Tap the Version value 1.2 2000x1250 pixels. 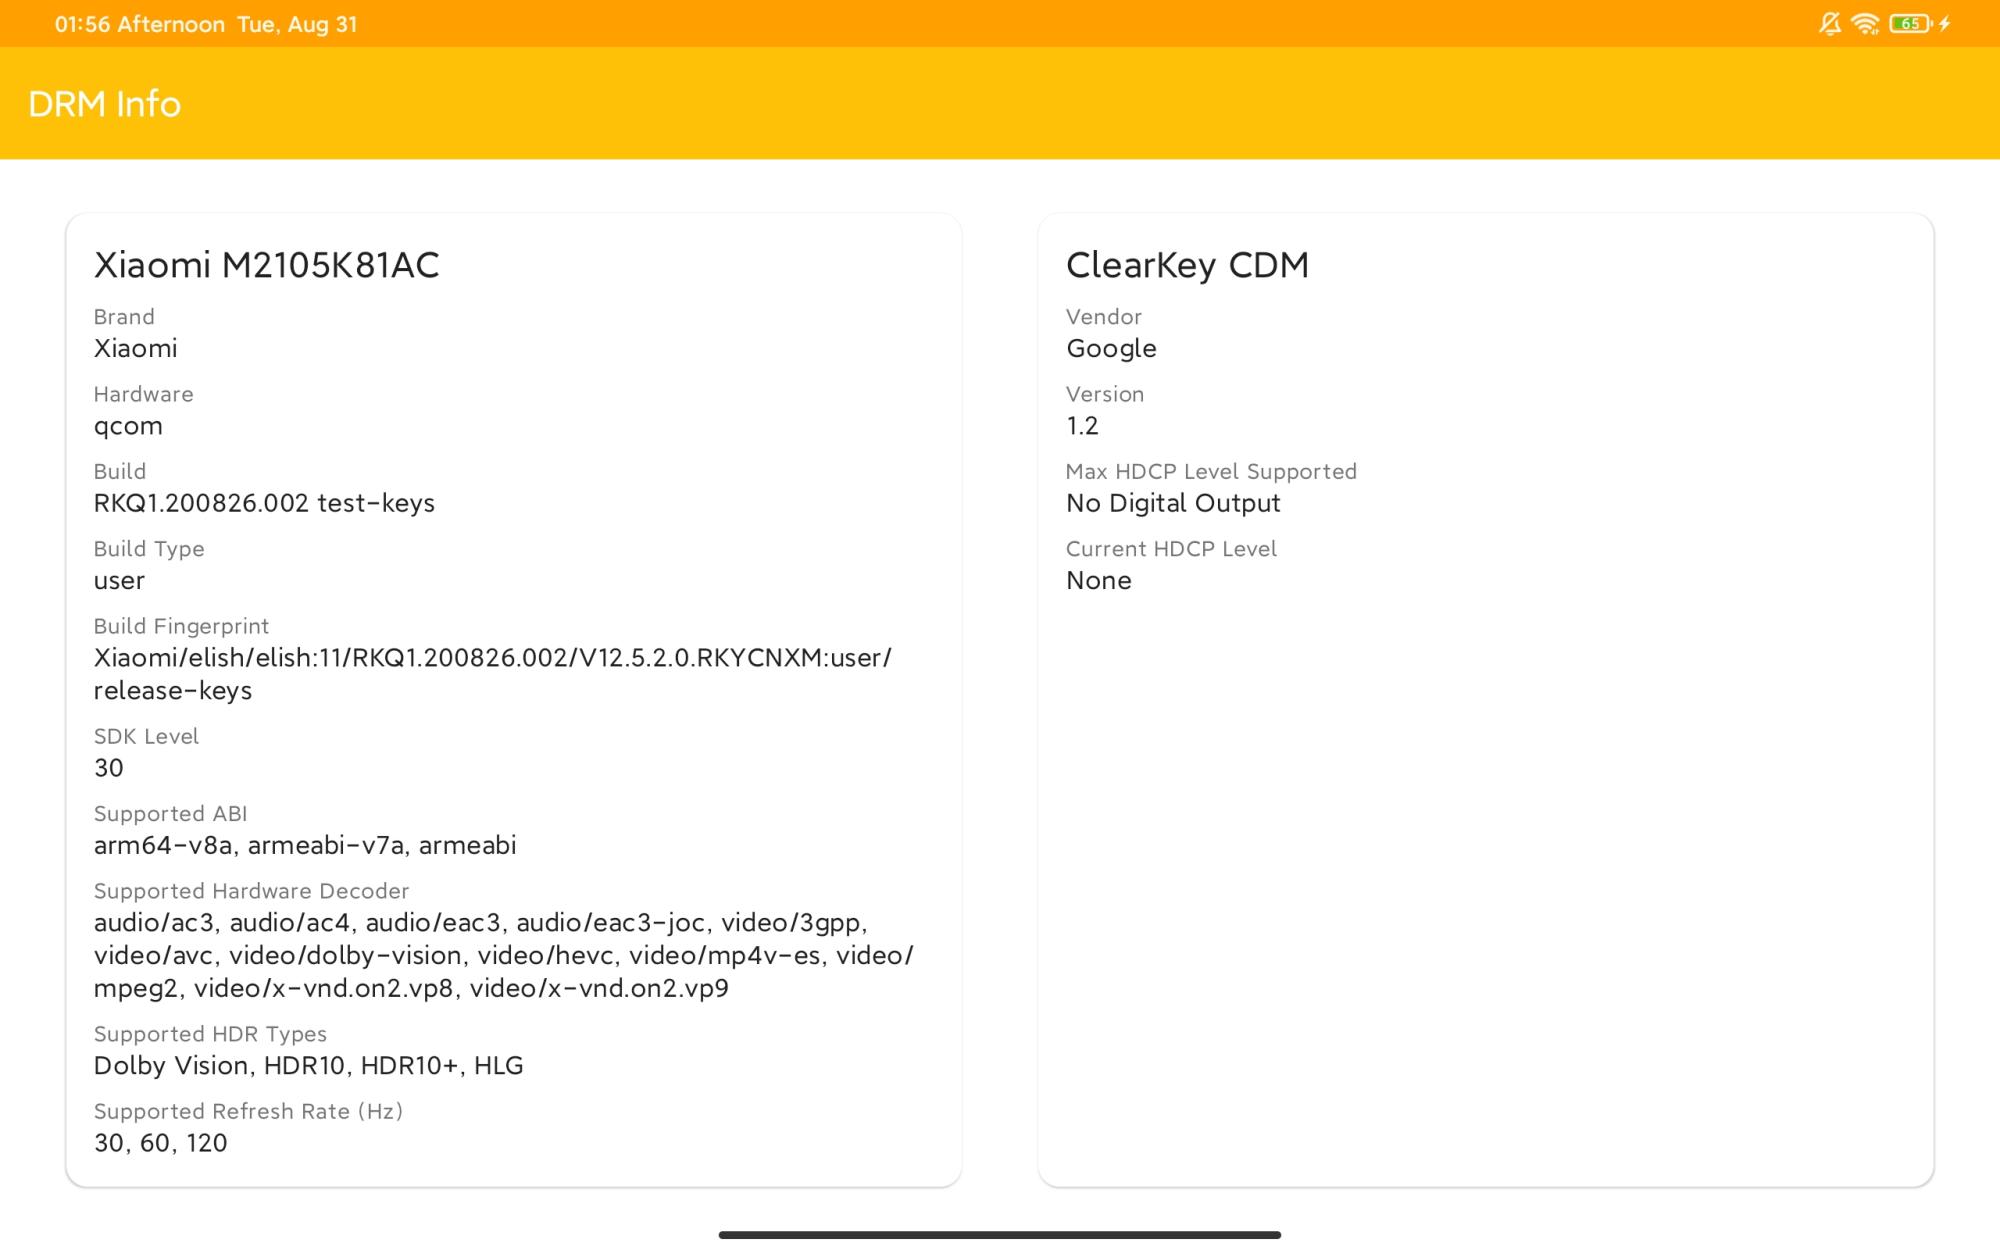(1082, 426)
